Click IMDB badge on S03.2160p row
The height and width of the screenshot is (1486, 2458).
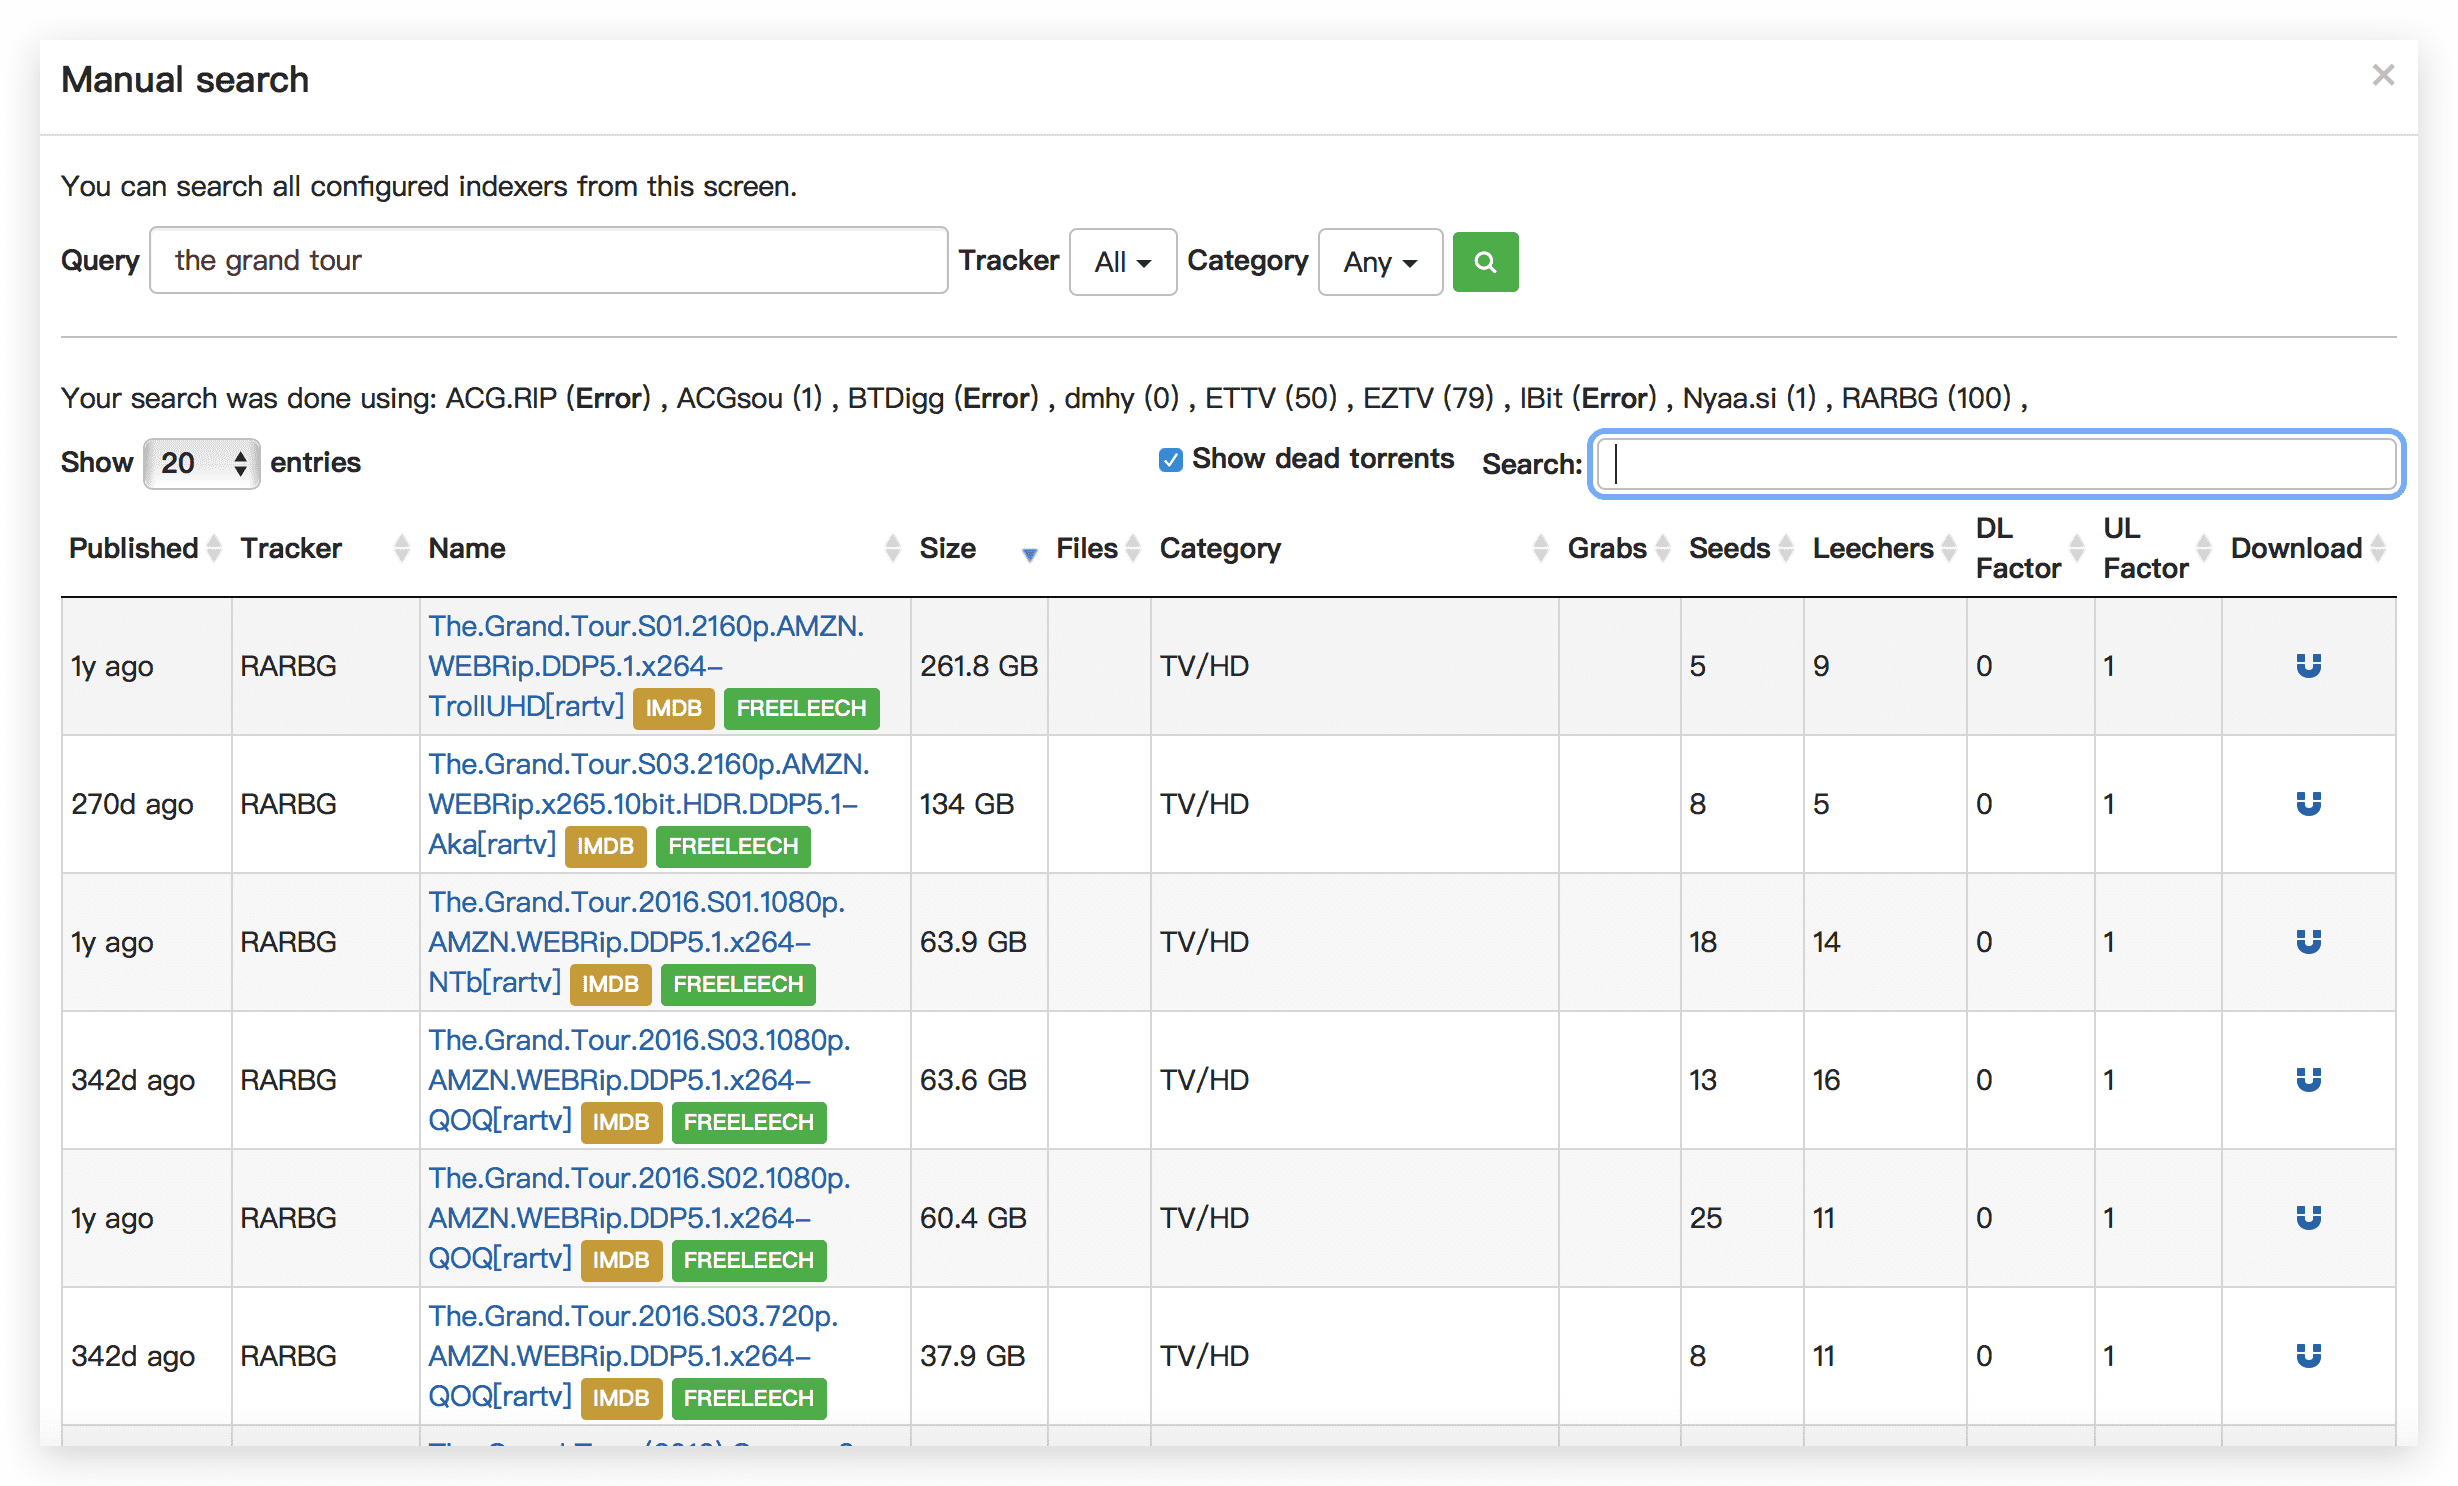(605, 846)
